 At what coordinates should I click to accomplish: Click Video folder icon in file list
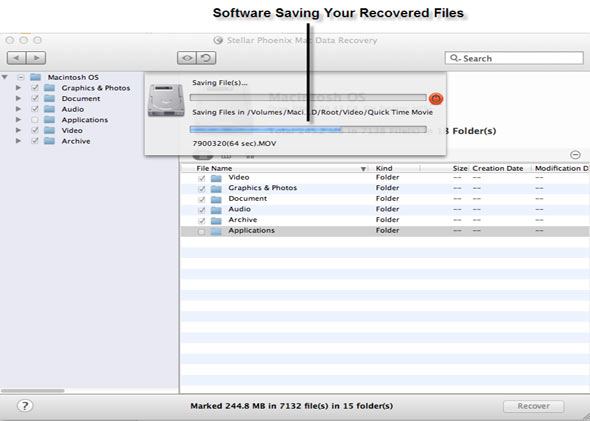(216, 178)
